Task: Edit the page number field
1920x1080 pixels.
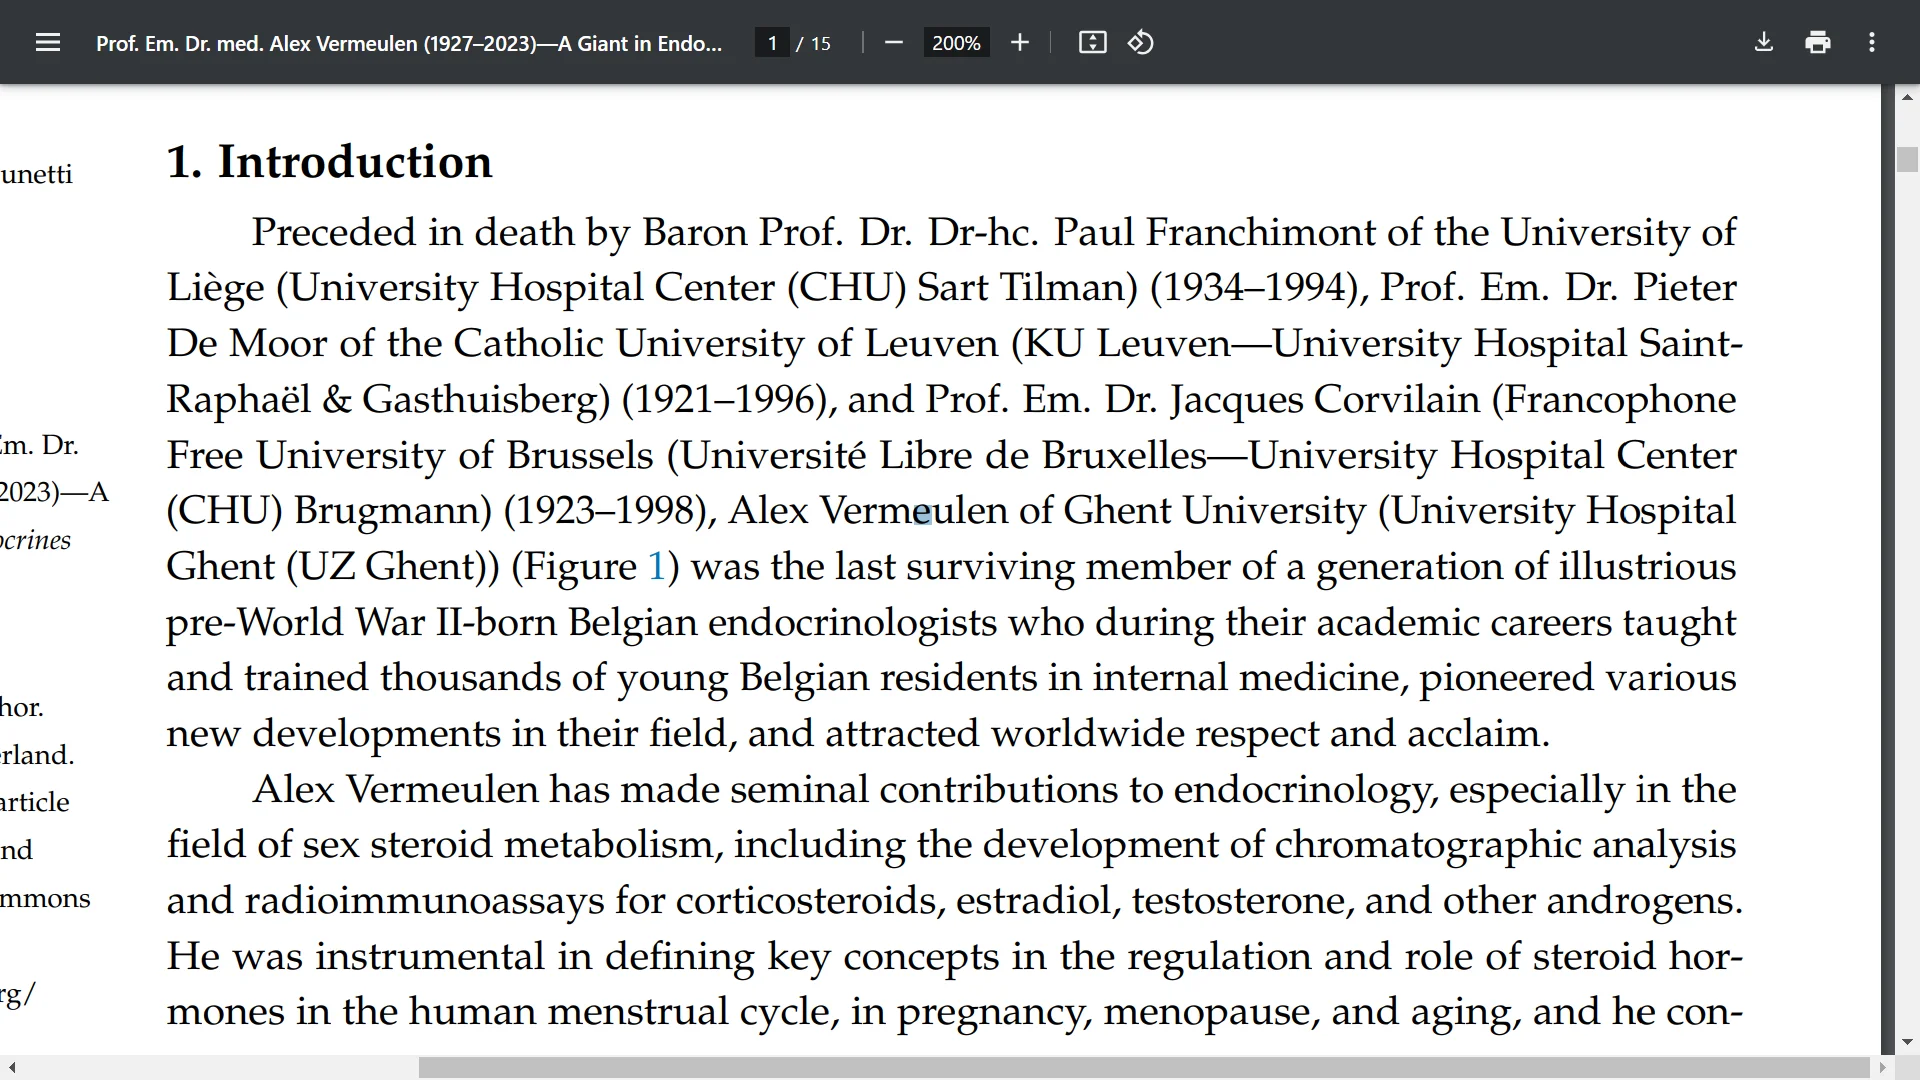Action: (772, 43)
